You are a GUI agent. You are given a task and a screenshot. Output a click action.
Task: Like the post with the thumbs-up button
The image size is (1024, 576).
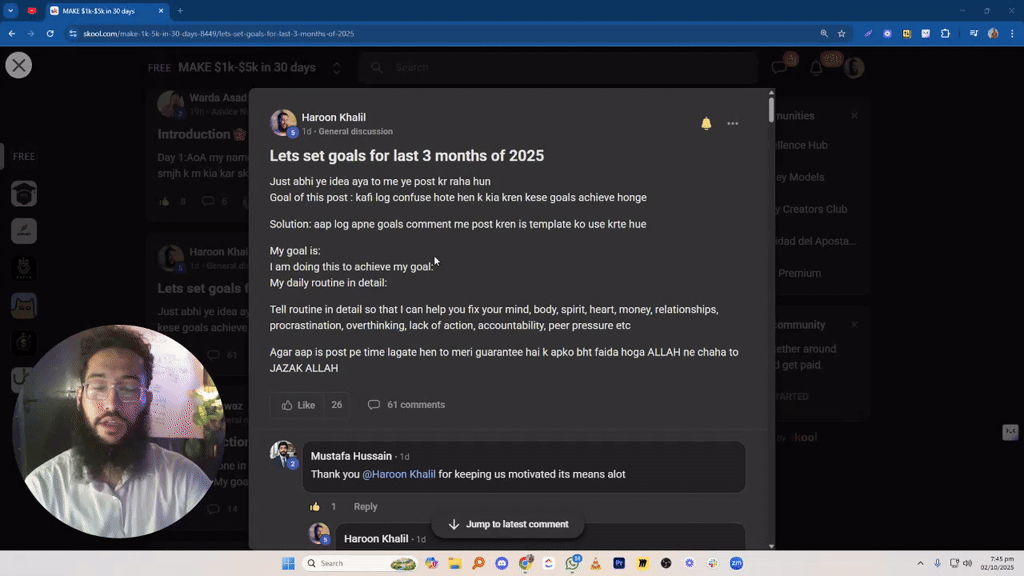click(298, 405)
